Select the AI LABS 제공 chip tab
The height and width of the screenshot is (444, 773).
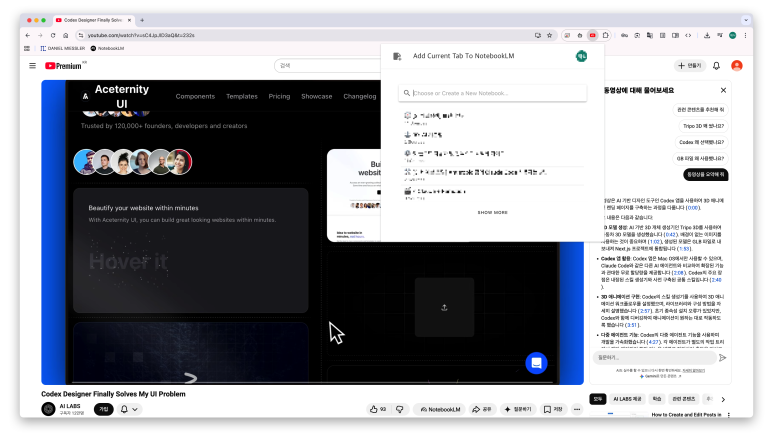628,399
